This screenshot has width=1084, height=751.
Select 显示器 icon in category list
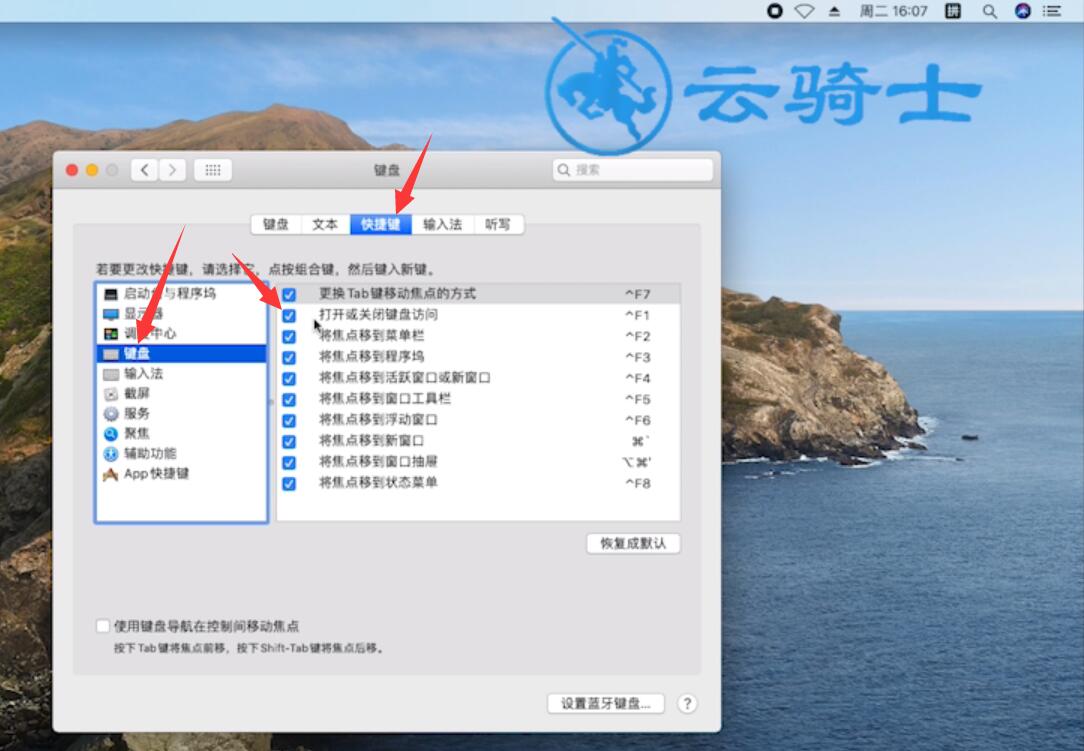[111, 314]
